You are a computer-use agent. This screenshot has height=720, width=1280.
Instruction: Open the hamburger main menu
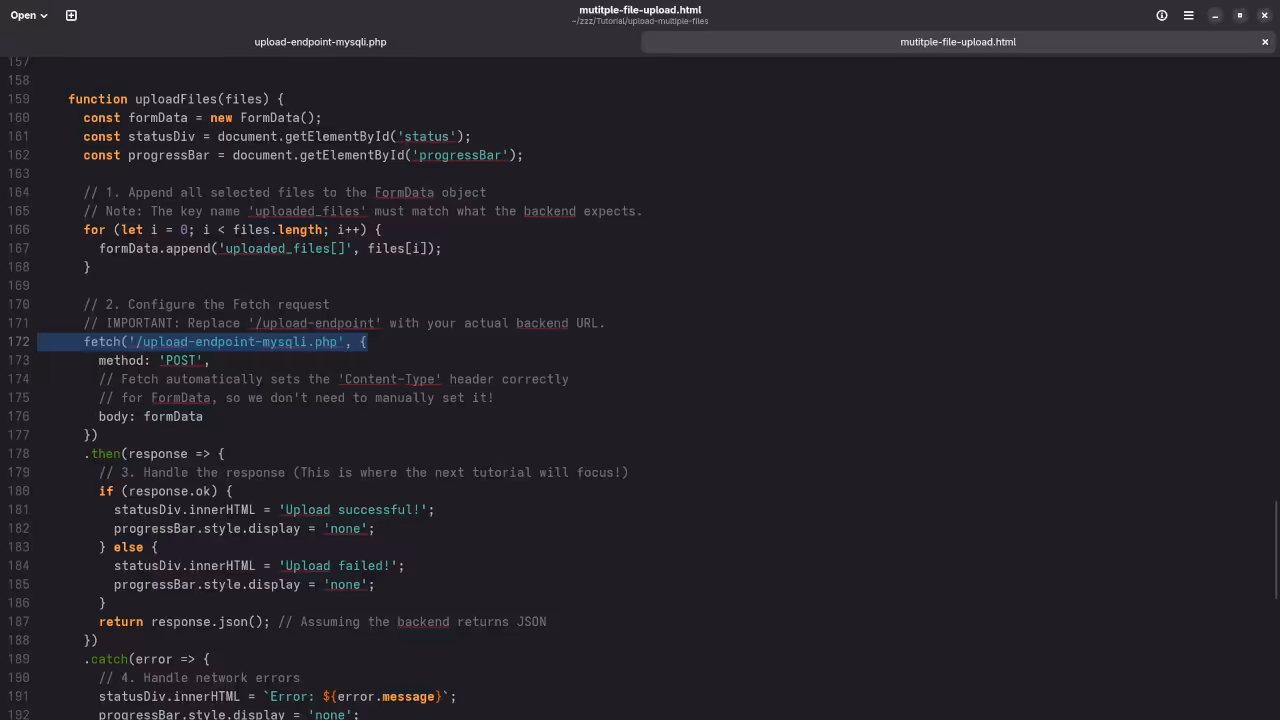pos(1188,15)
